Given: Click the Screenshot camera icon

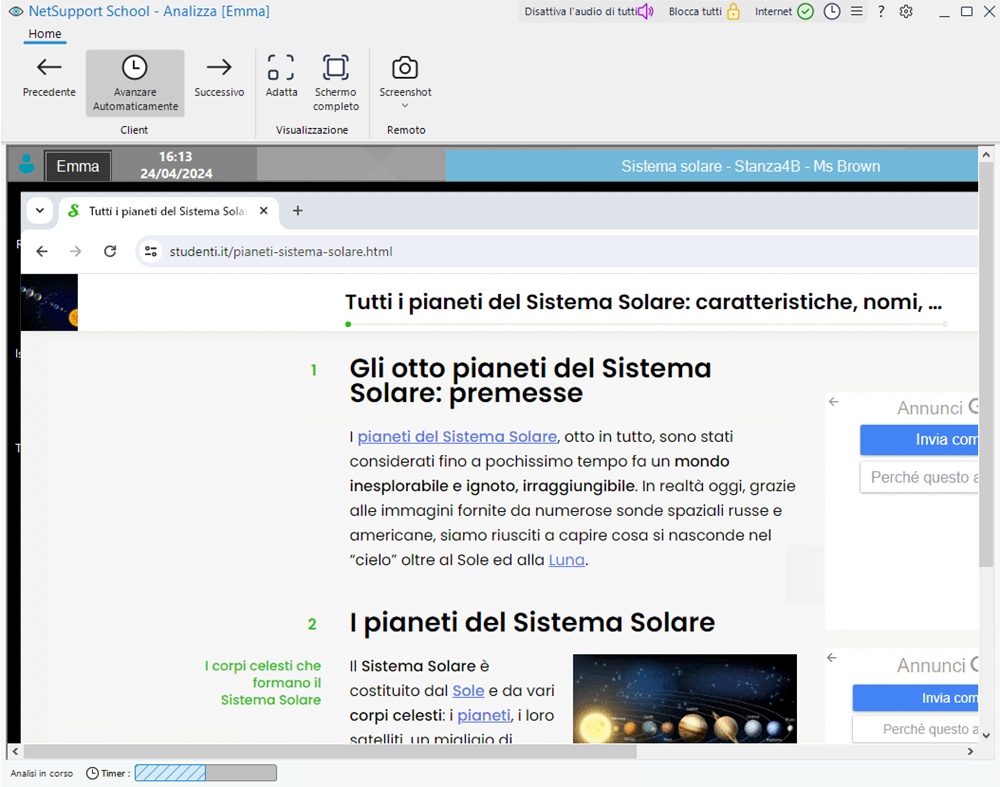Looking at the screenshot, I should click(x=405, y=68).
